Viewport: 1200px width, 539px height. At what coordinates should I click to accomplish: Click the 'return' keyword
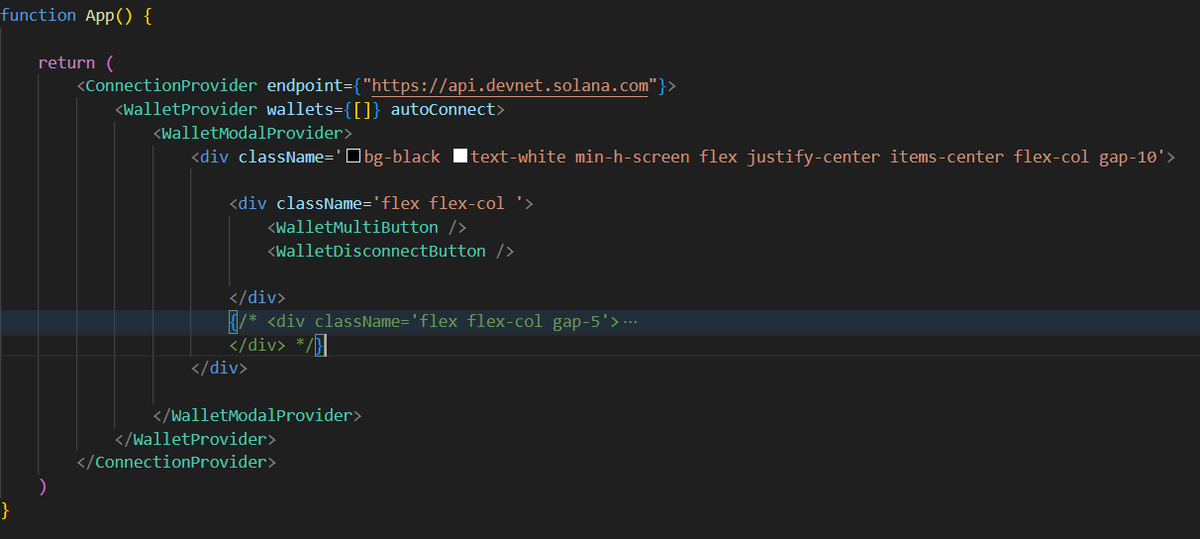[x=66, y=63]
